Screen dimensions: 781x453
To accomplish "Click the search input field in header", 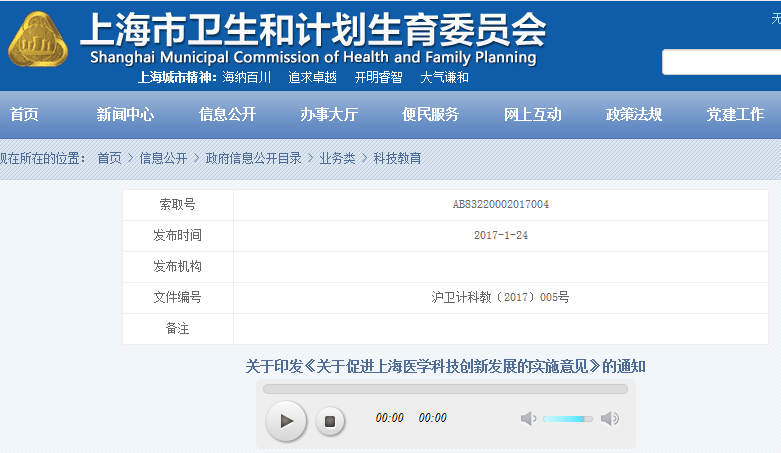I will coord(721,62).
